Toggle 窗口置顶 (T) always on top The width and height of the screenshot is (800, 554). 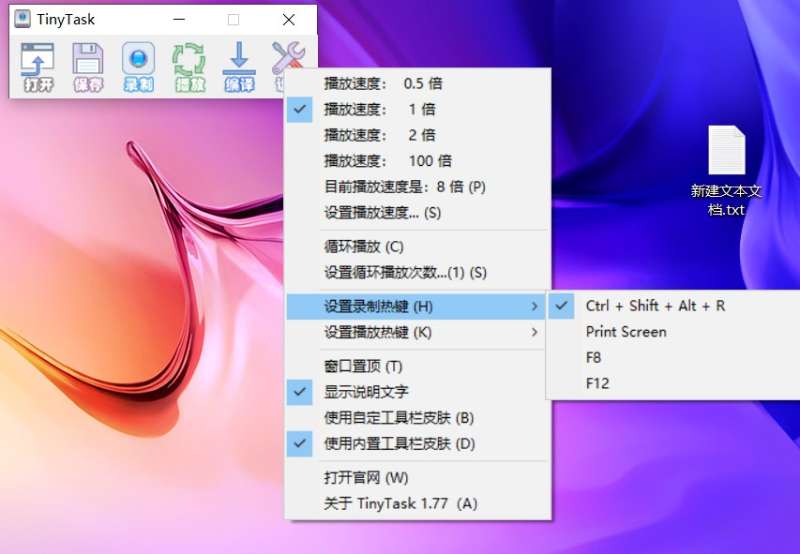tap(417, 366)
